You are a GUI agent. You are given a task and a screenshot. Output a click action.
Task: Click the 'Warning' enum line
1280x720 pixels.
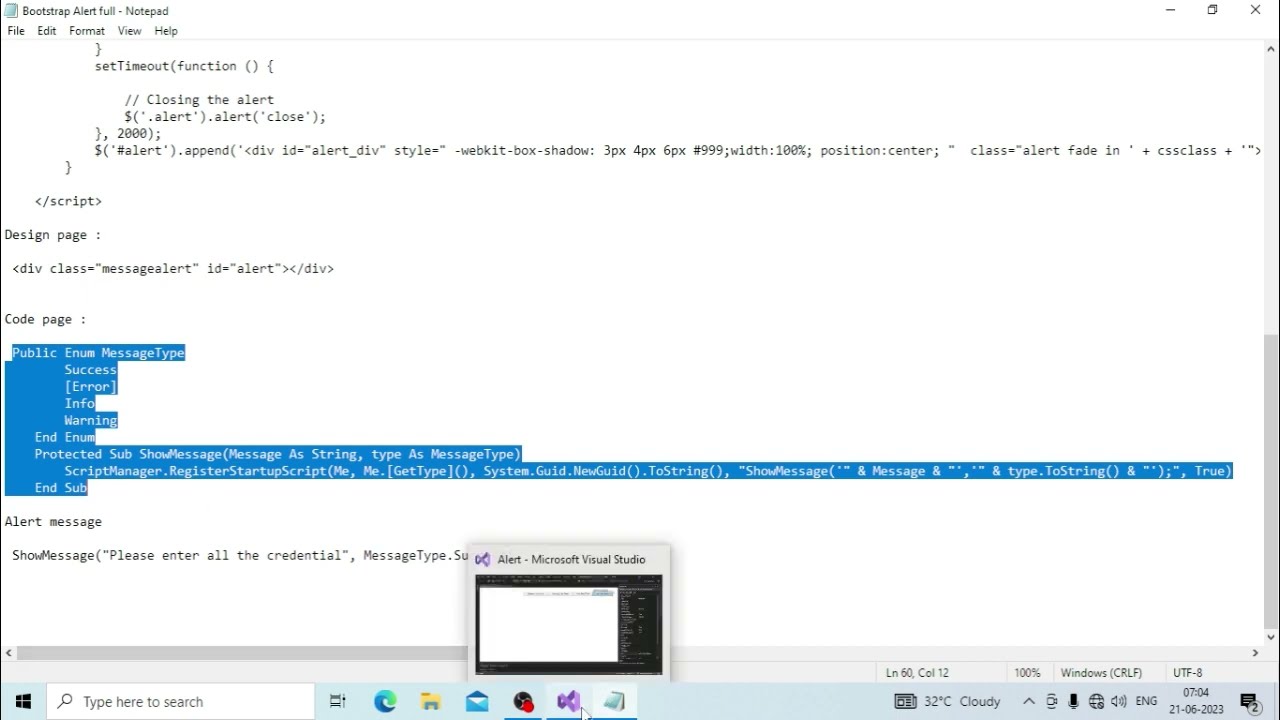(x=91, y=420)
